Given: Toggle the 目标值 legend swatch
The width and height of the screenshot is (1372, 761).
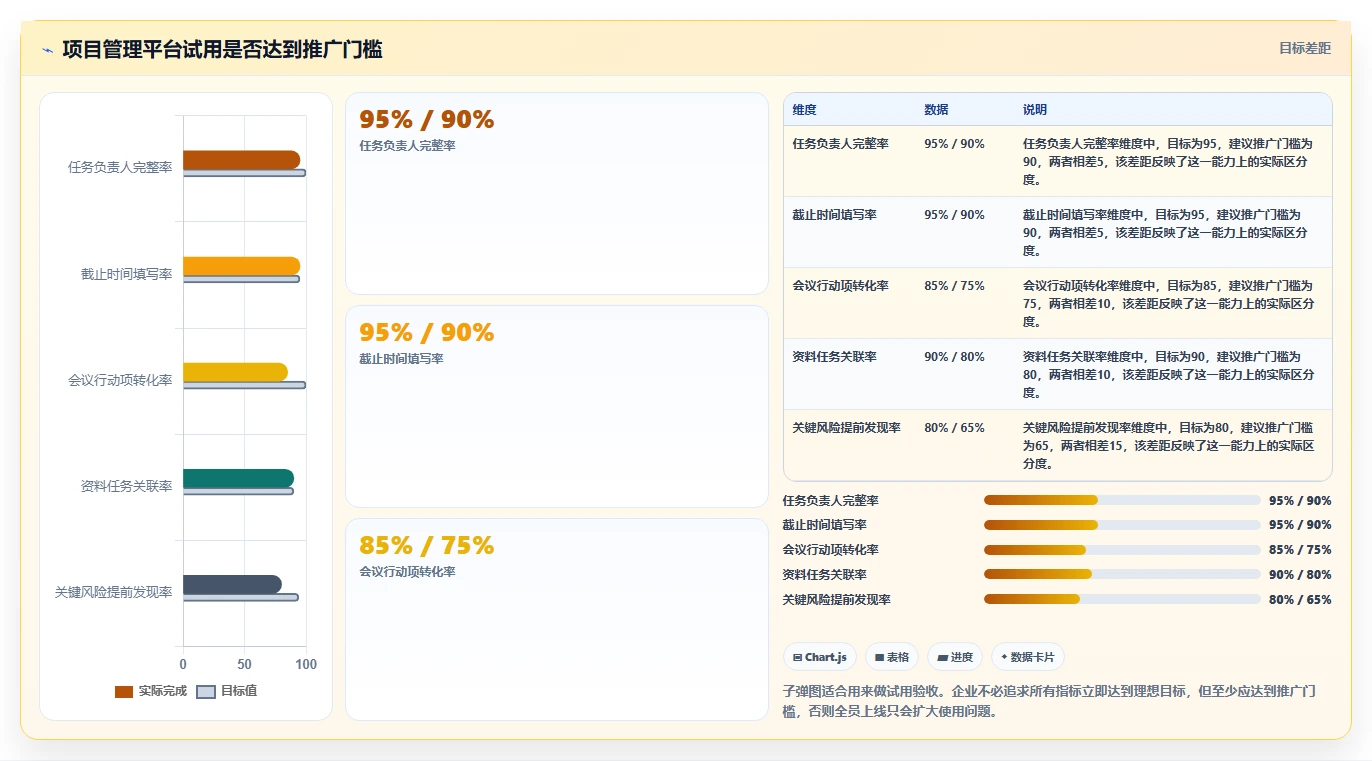Looking at the screenshot, I should [x=206, y=692].
